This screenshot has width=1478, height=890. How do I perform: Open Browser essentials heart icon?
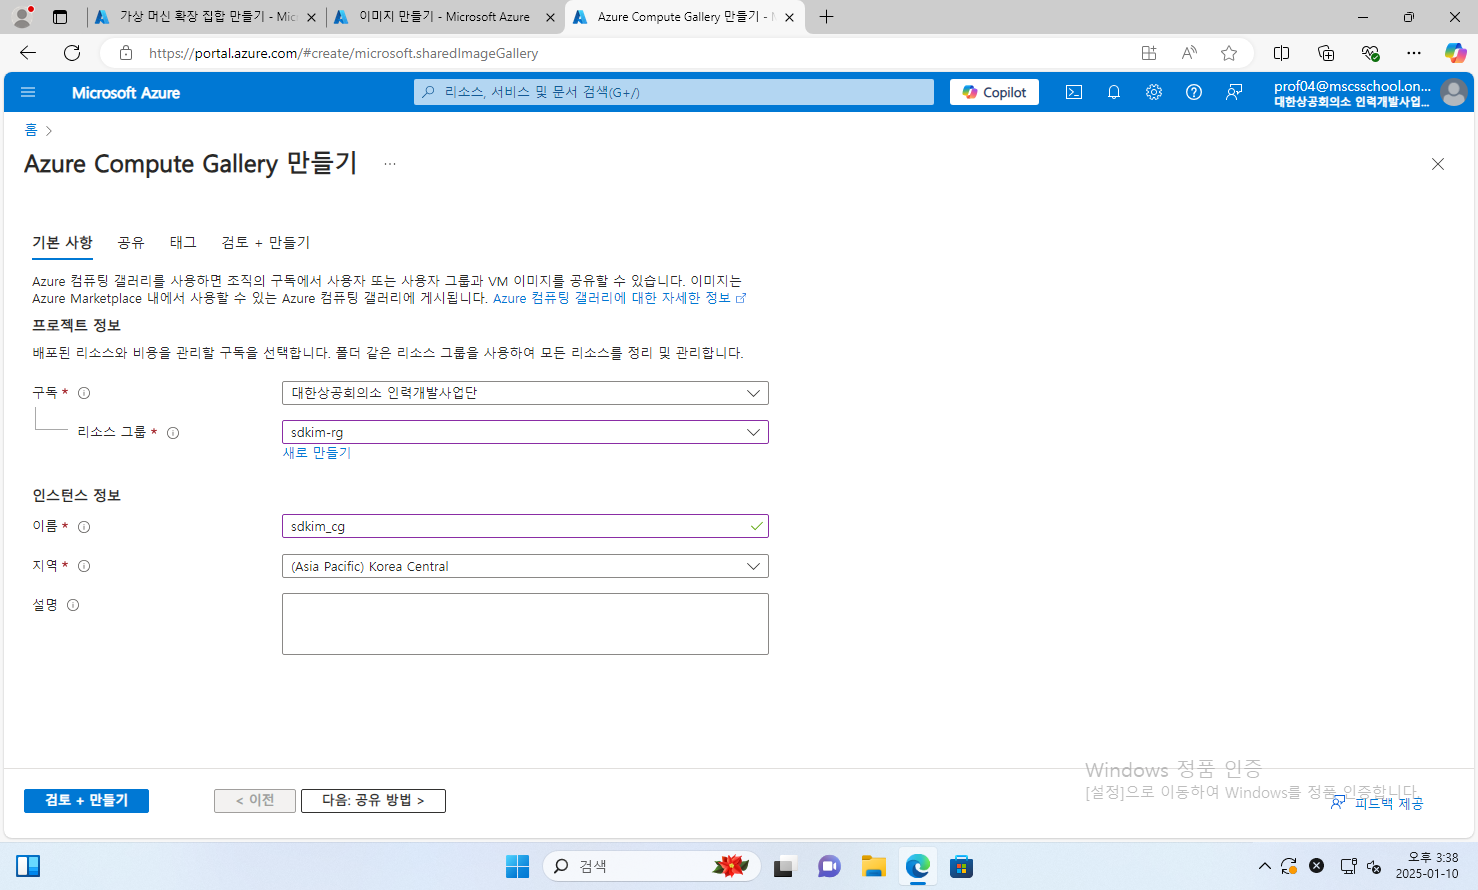(1370, 53)
